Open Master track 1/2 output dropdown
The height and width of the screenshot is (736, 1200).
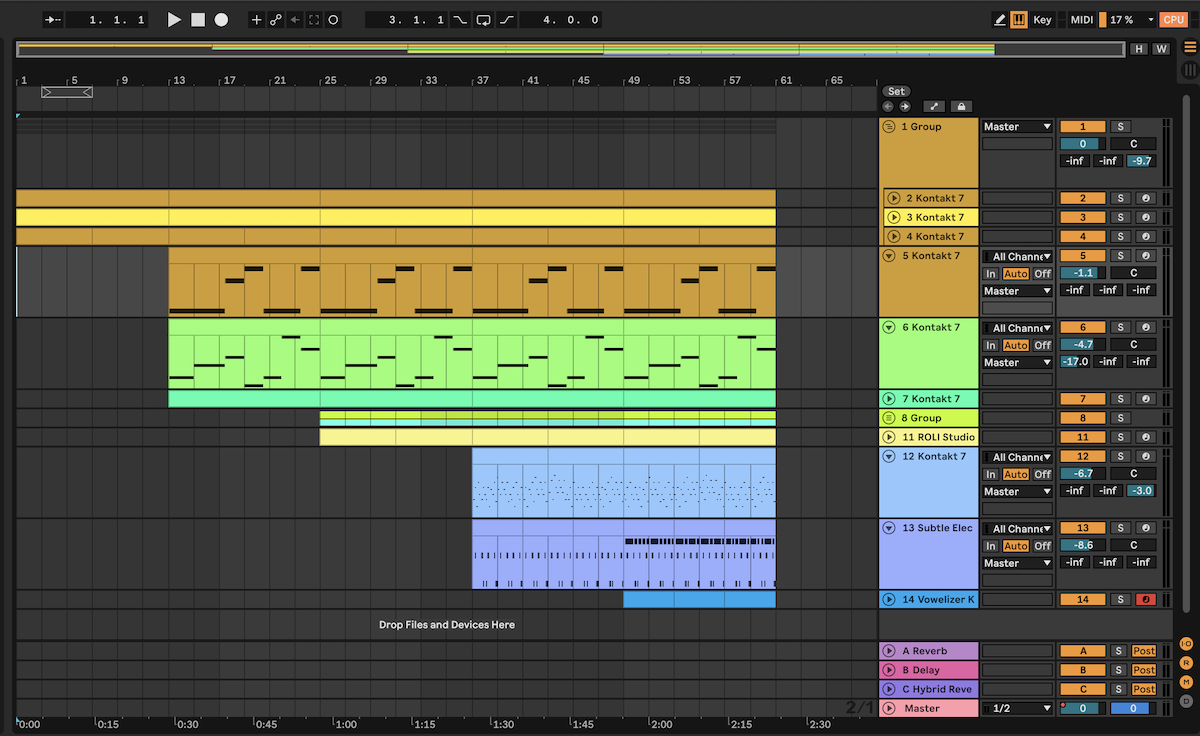pyautogui.click(x=1017, y=708)
